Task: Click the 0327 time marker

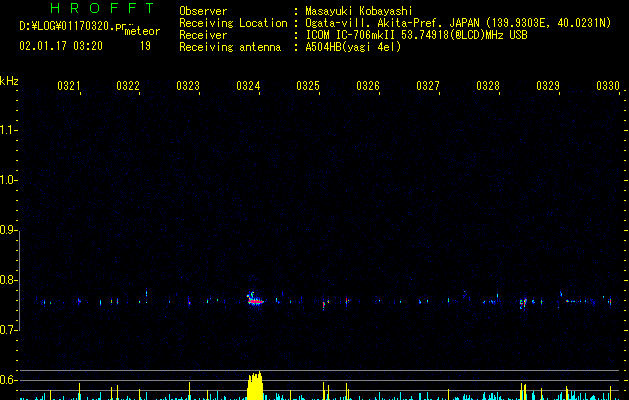Action: [x=428, y=86]
